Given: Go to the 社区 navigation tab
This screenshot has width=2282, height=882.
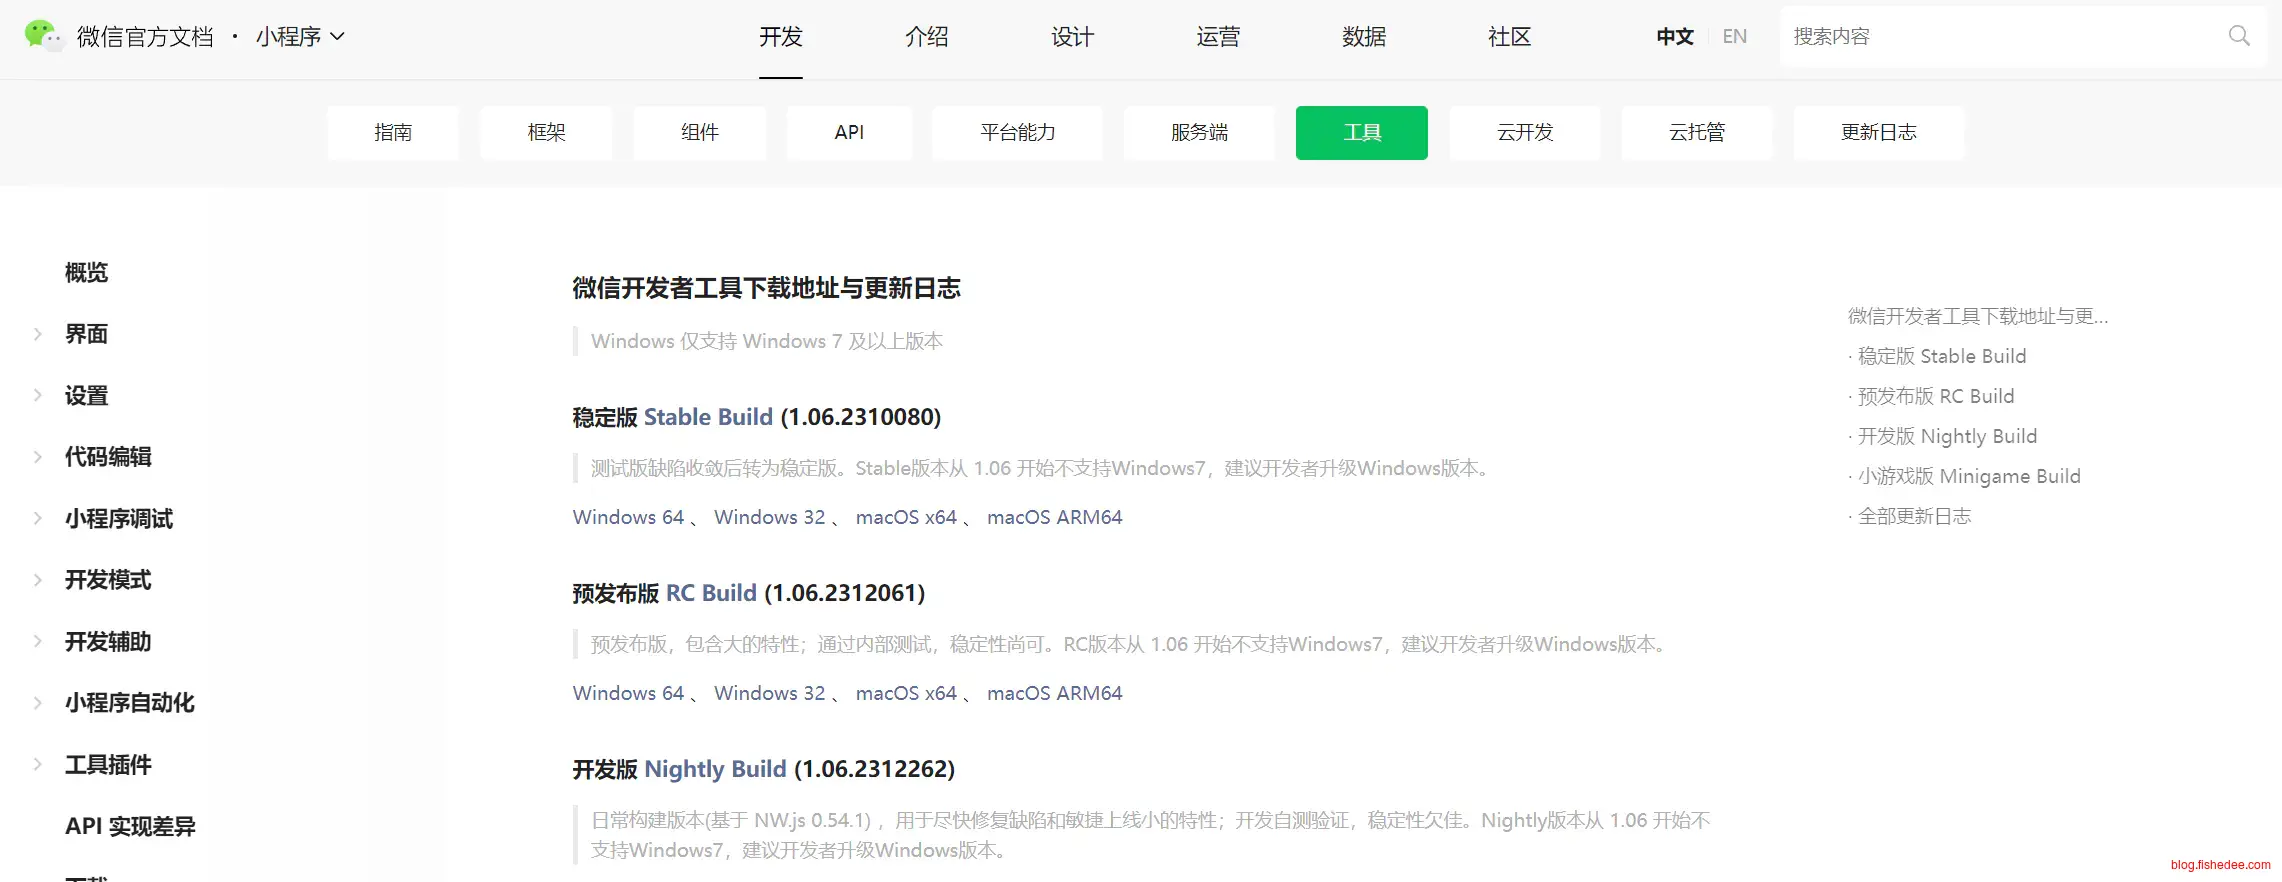Looking at the screenshot, I should click(x=1509, y=37).
